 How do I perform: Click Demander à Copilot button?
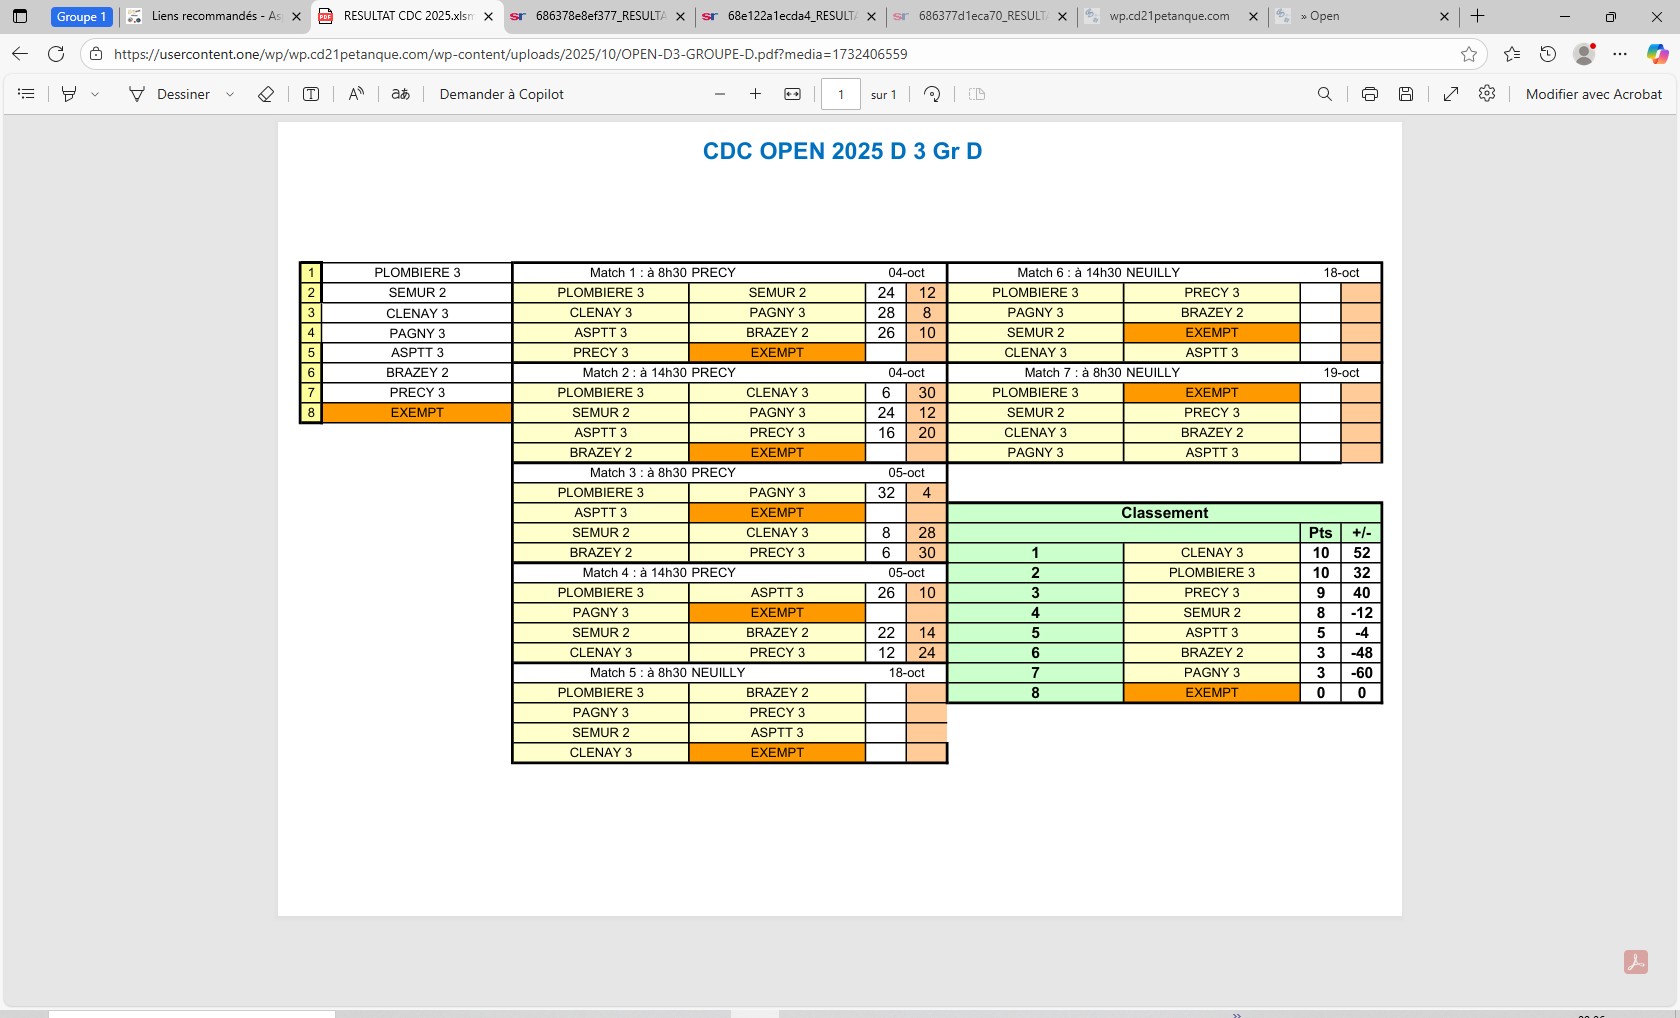click(x=501, y=94)
